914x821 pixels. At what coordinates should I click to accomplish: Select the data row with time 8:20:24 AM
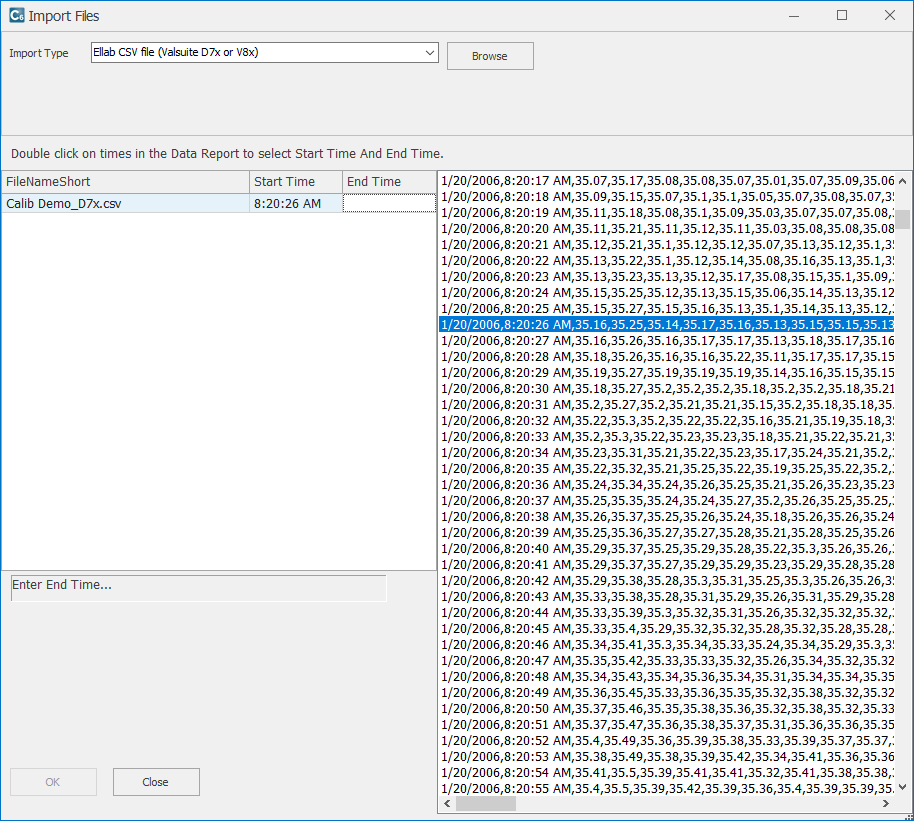click(667, 293)
